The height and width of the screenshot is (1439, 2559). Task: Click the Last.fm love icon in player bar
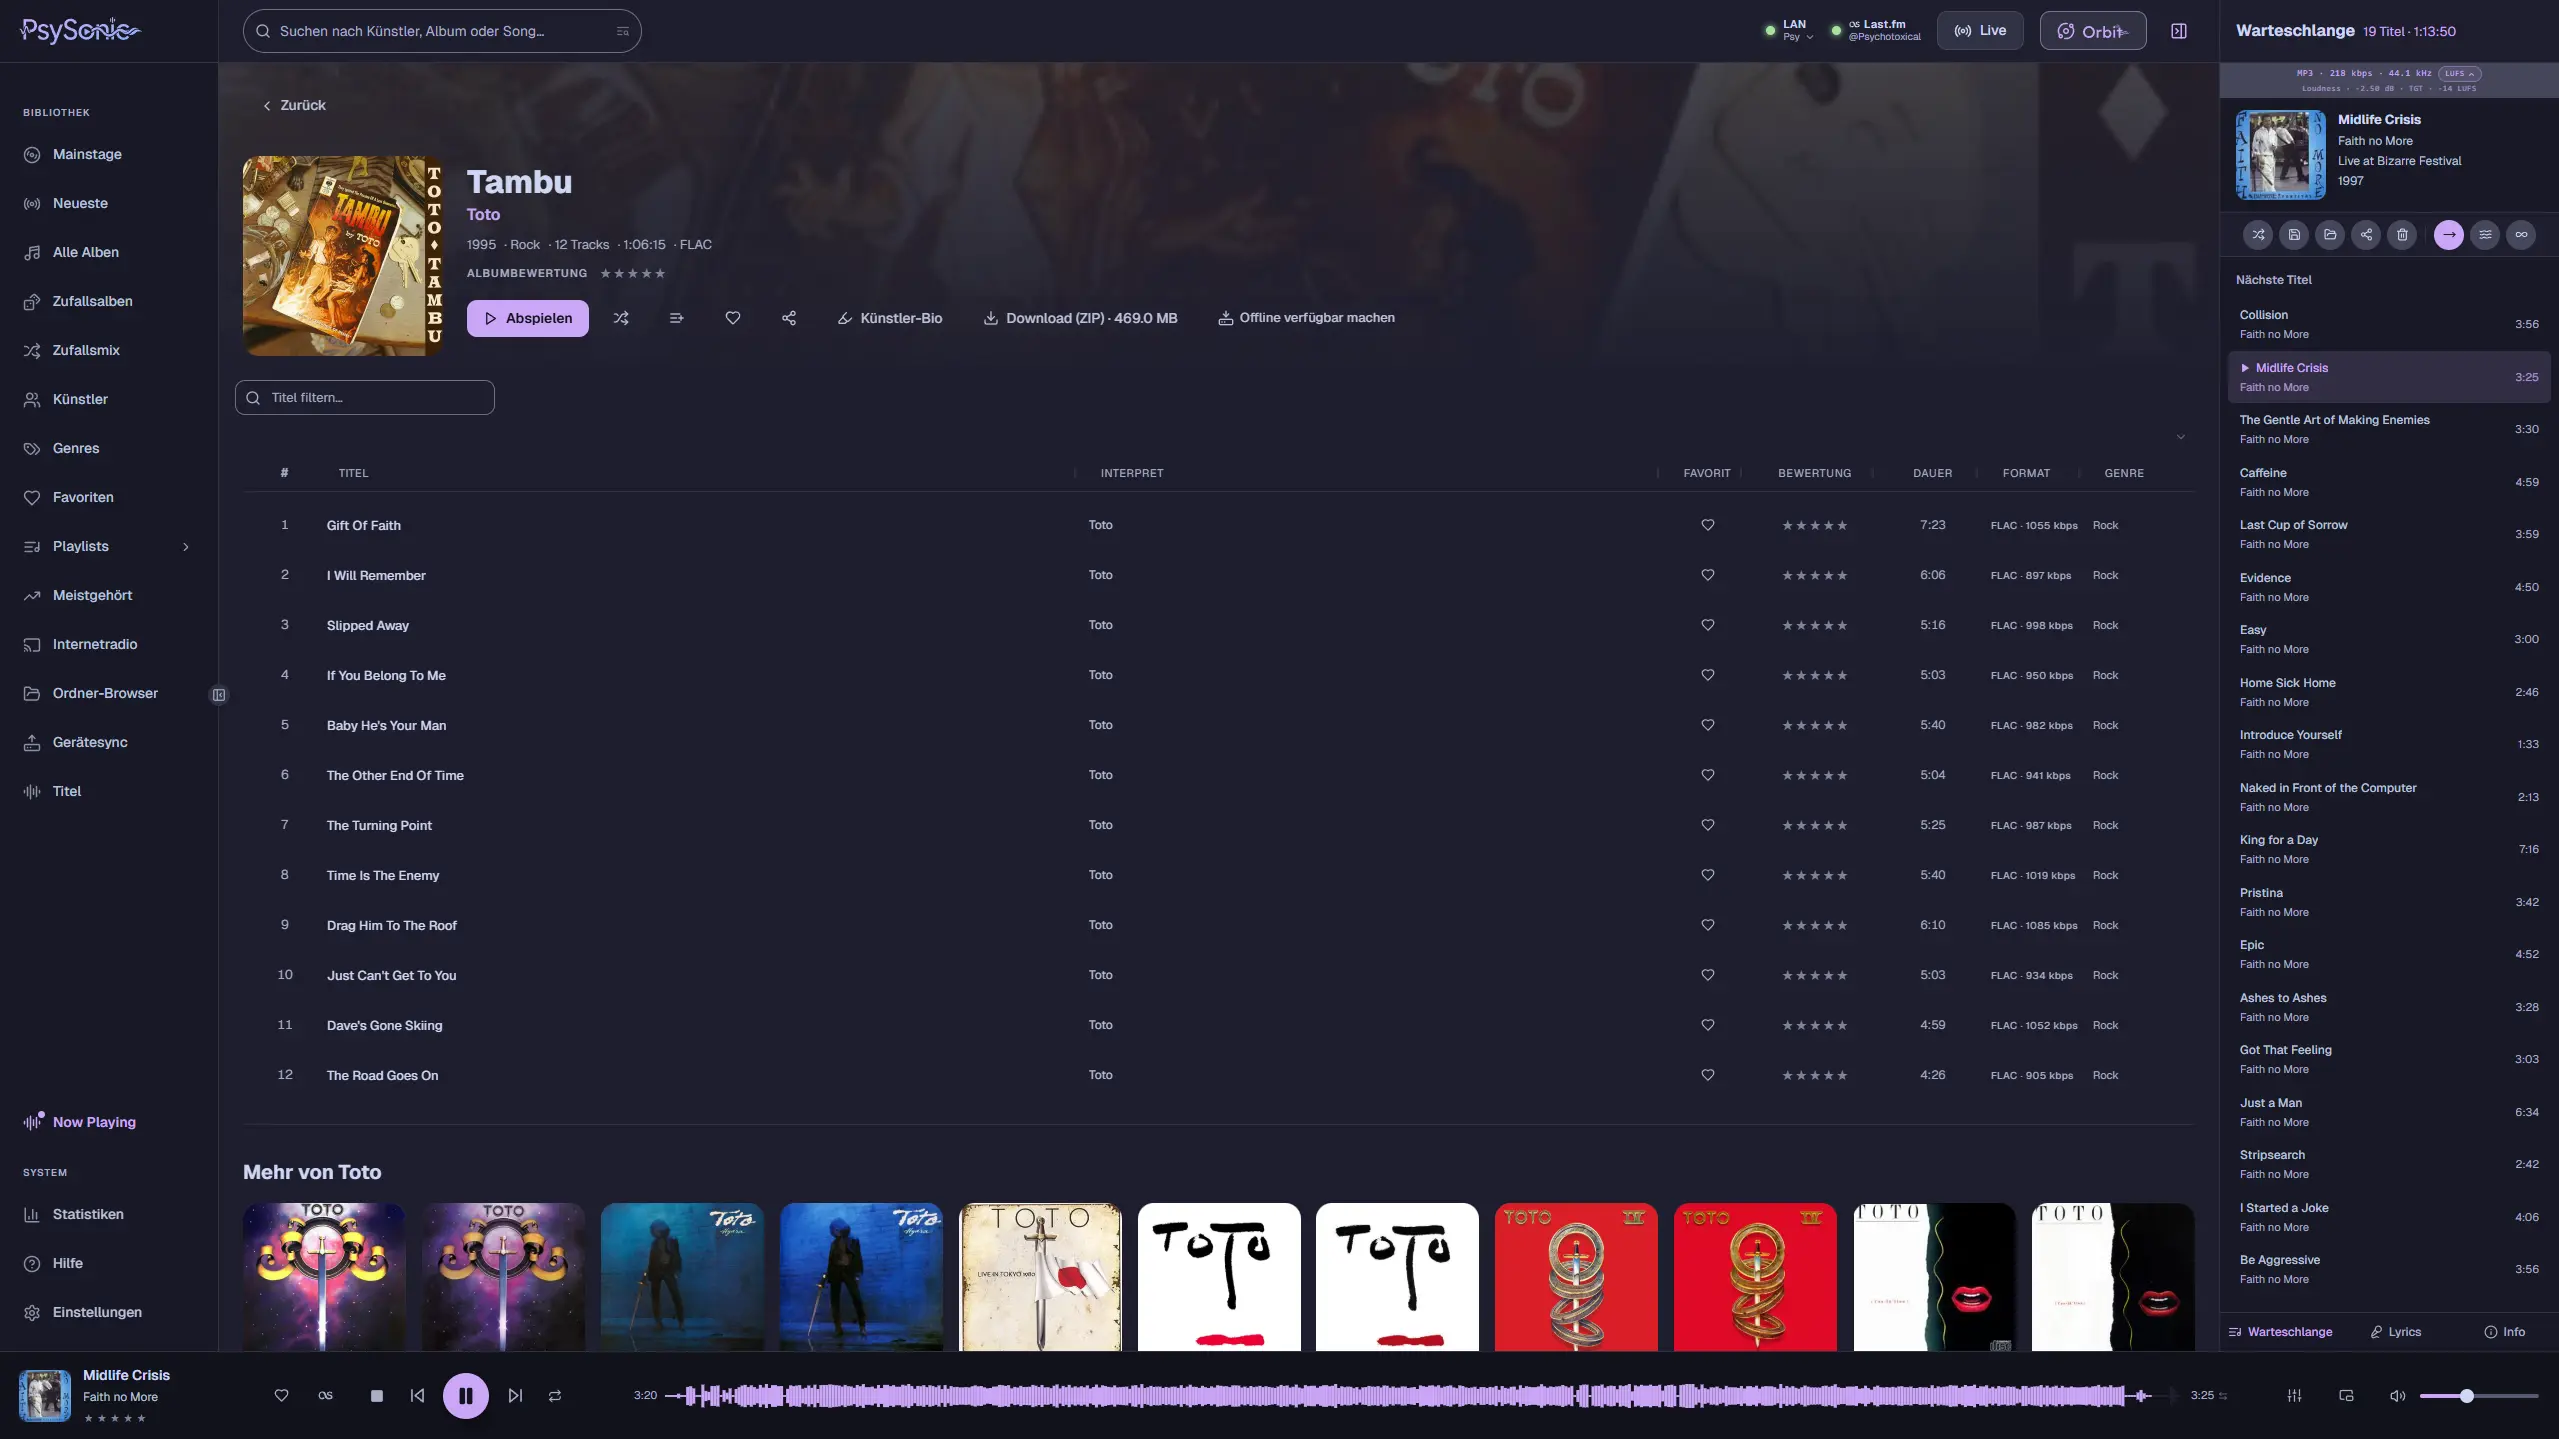(325, 1396)
